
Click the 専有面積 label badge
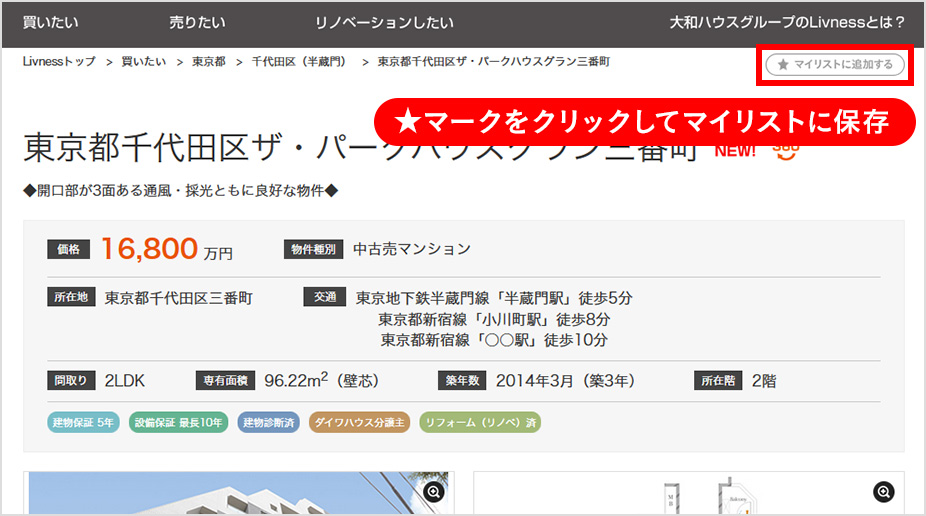tap(225, 381)
